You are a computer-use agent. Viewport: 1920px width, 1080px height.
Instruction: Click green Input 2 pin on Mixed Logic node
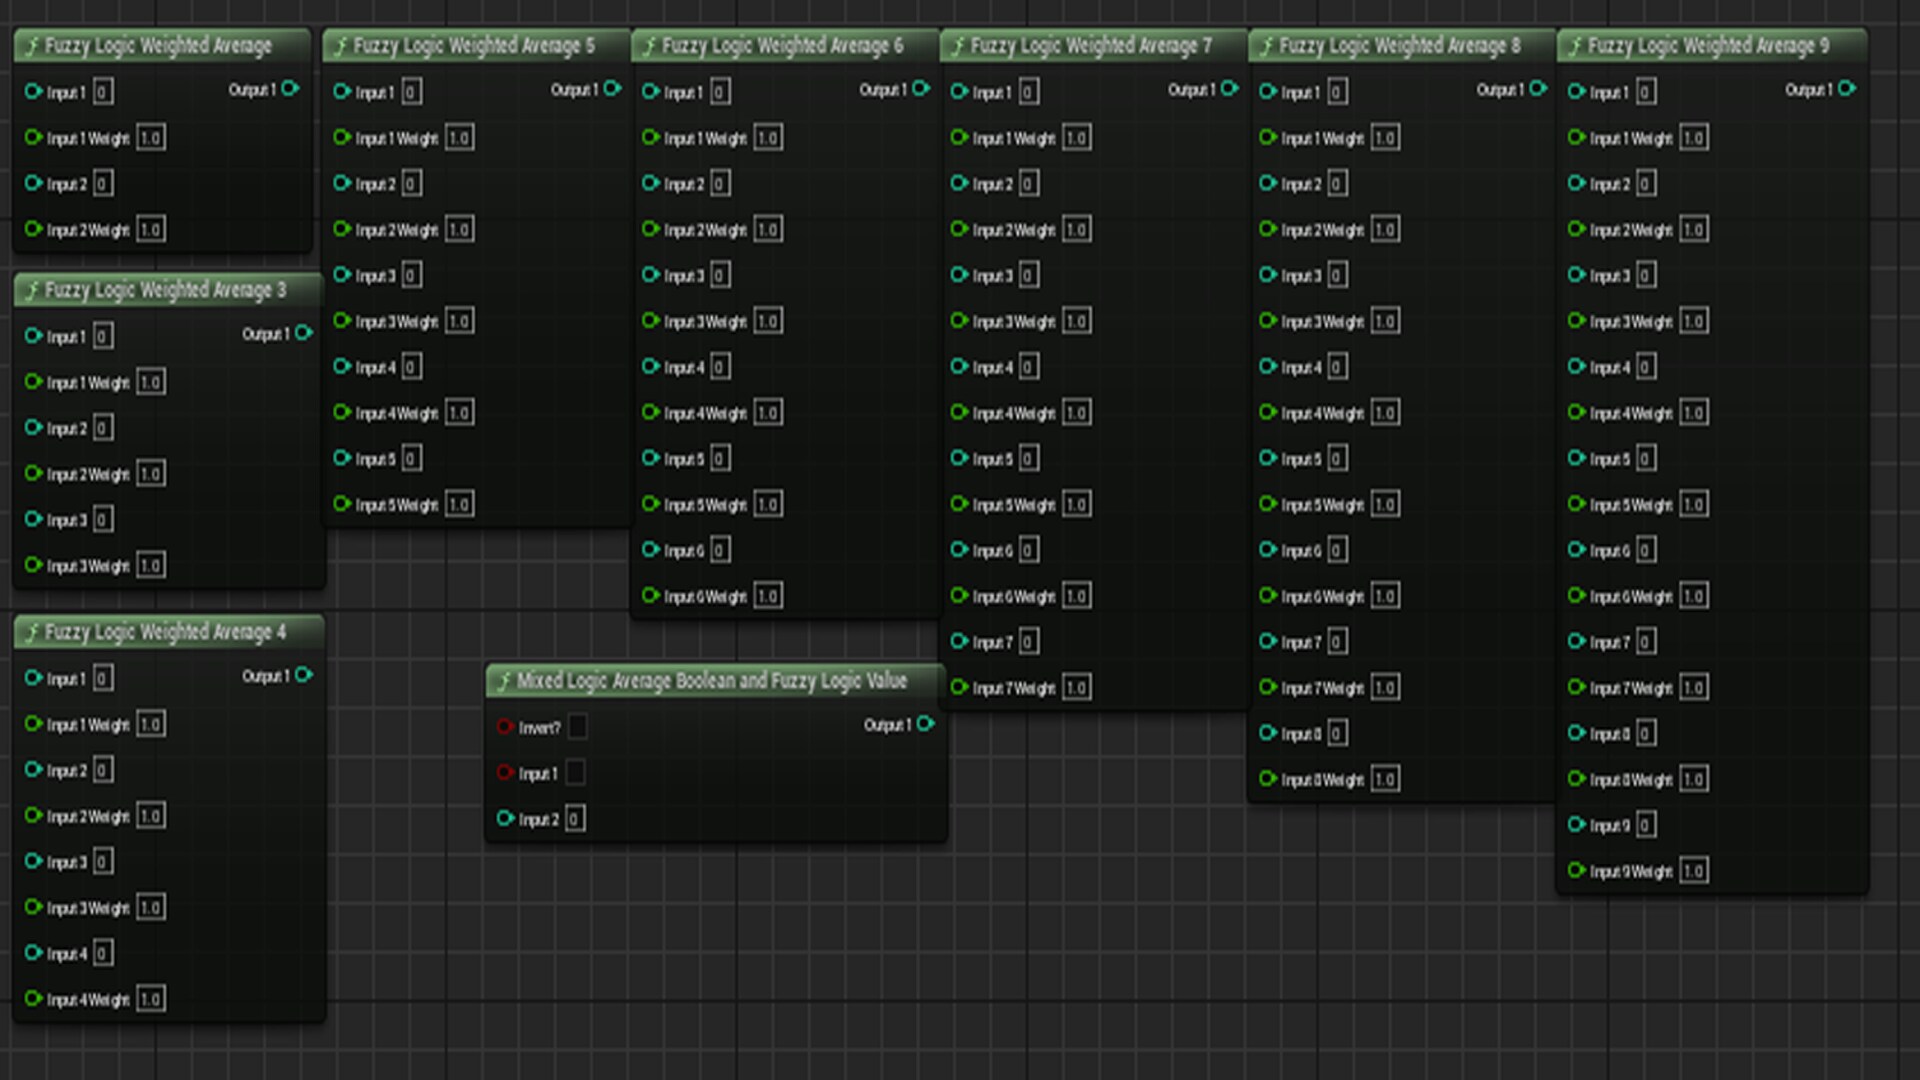pyautogui.click(x=506, y=819)
